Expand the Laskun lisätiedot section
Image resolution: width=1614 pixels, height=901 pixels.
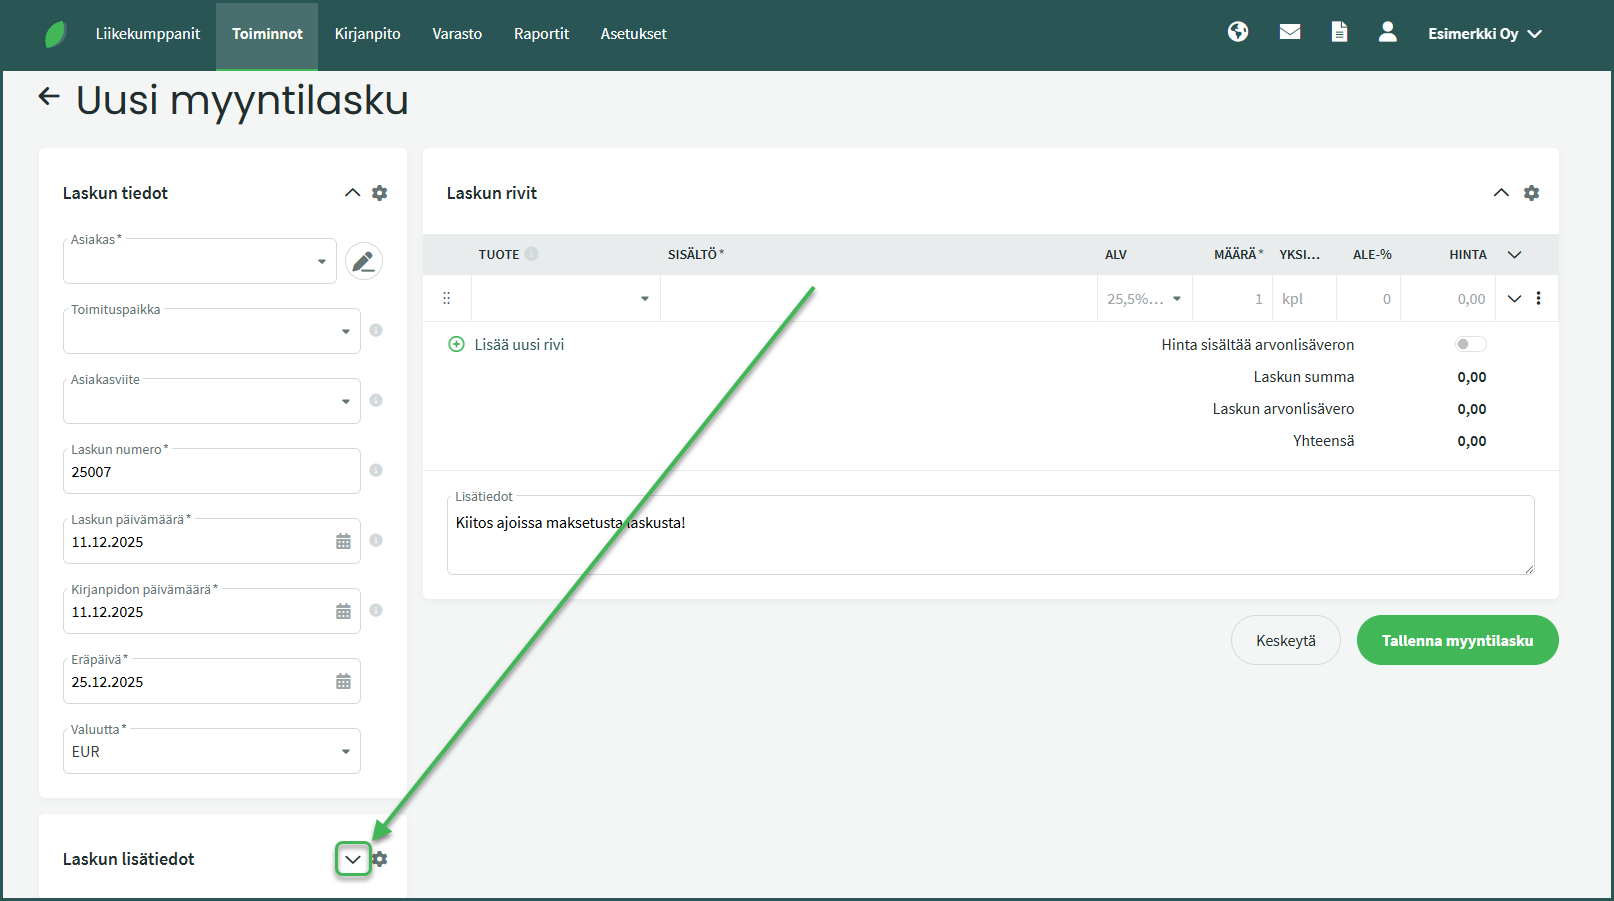pyautogui.click(x=353, y=859)
